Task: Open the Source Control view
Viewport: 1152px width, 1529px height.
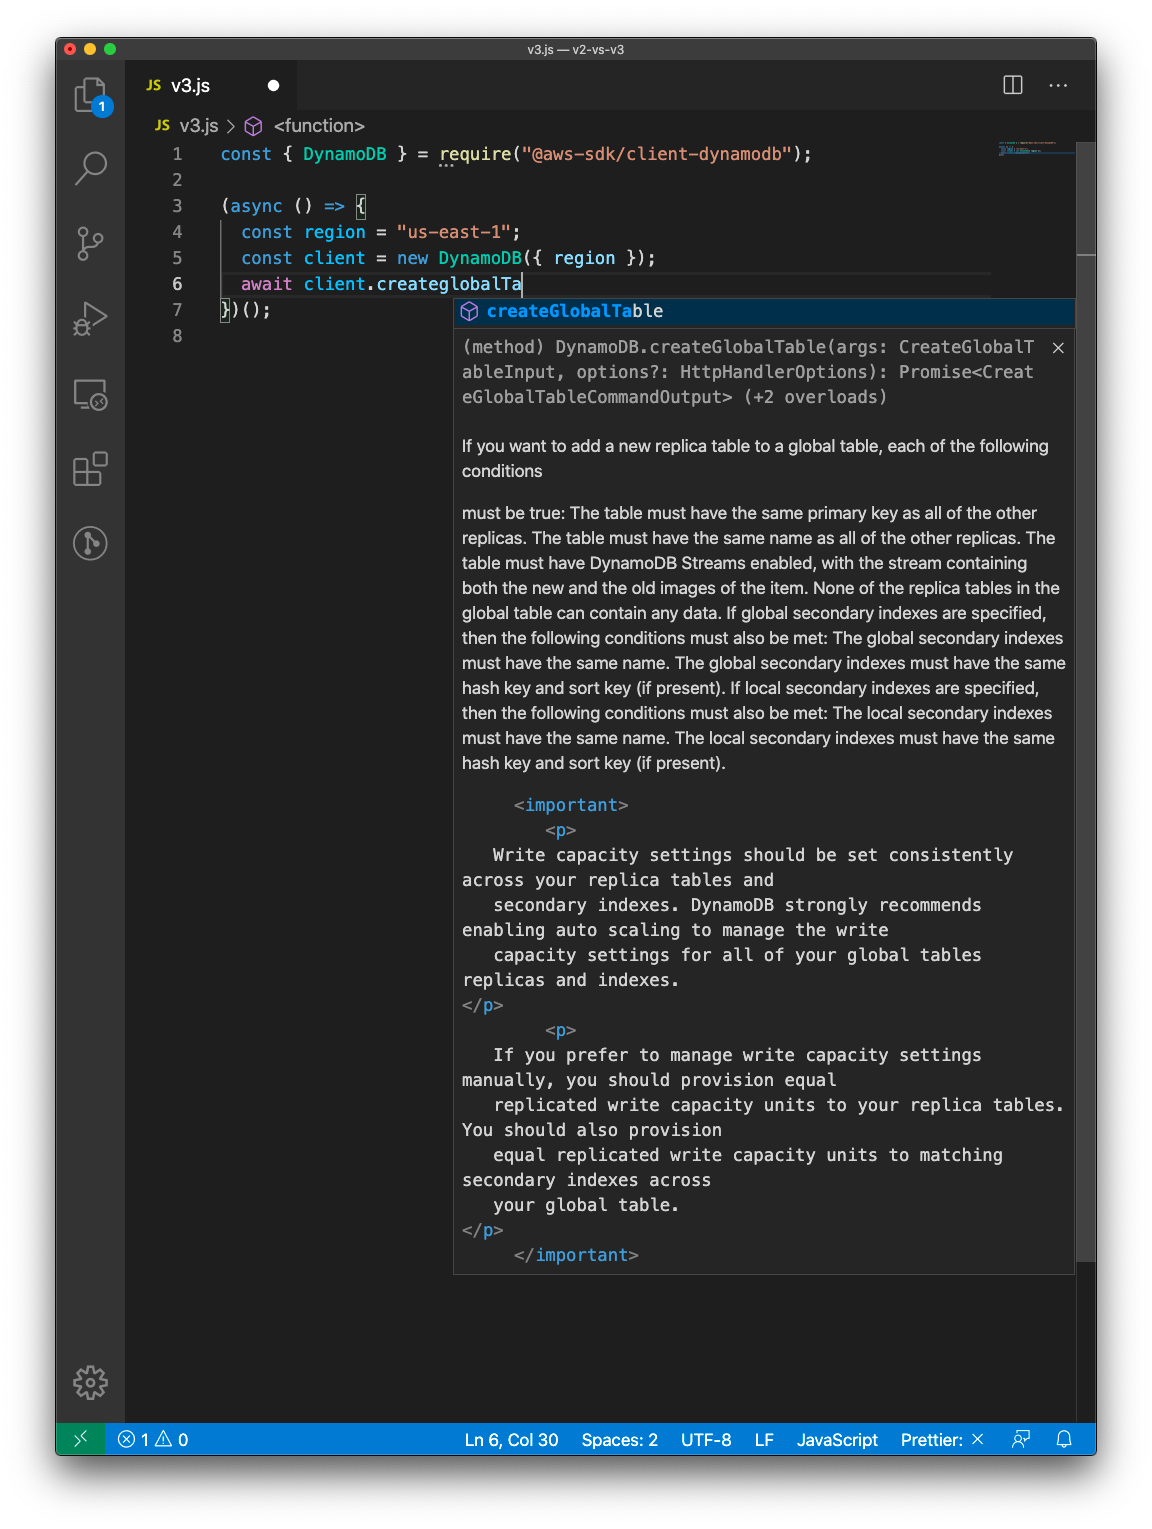Action: pos(90,243)
